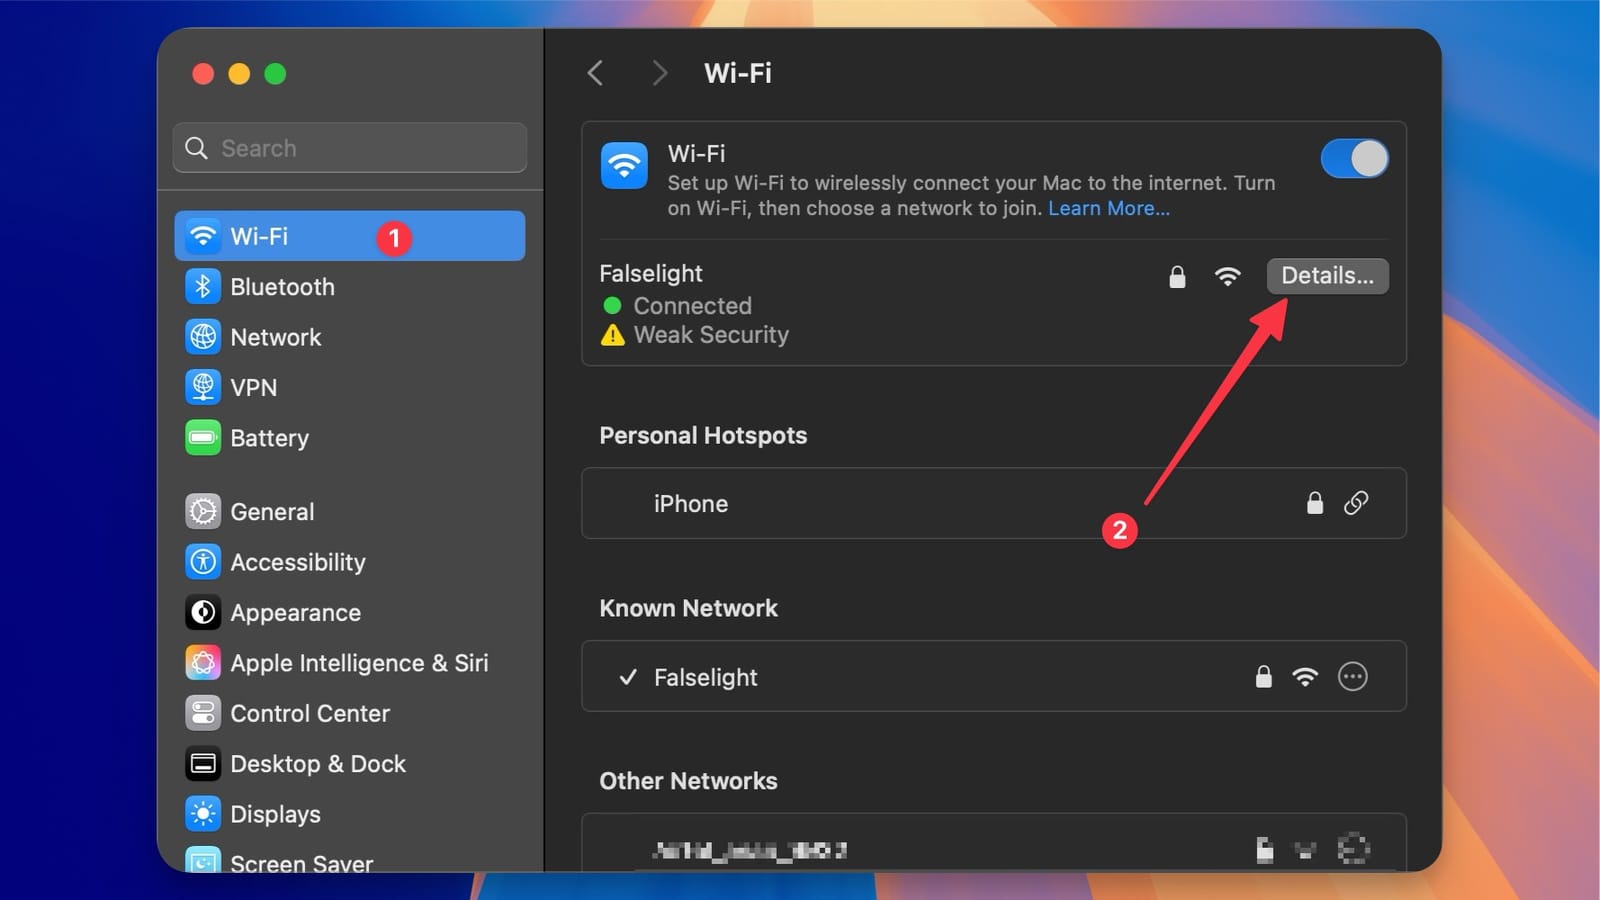1600x900 pixels.
Task: Open more options for Falselight known network
Action: pos(1353,677)
